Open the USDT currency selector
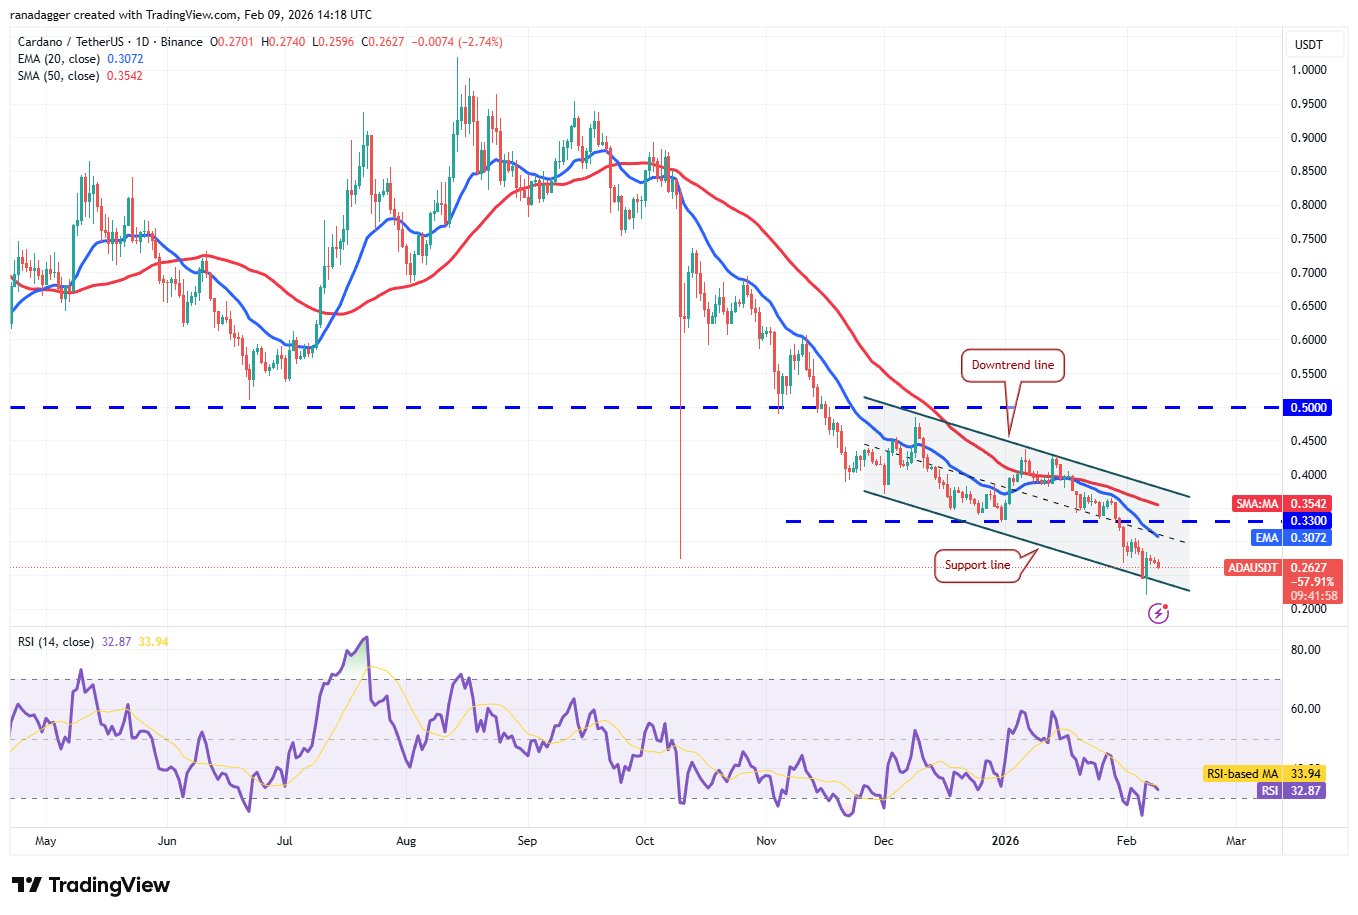Viewport: 1358px width, 915px height. click(1308, 45)
